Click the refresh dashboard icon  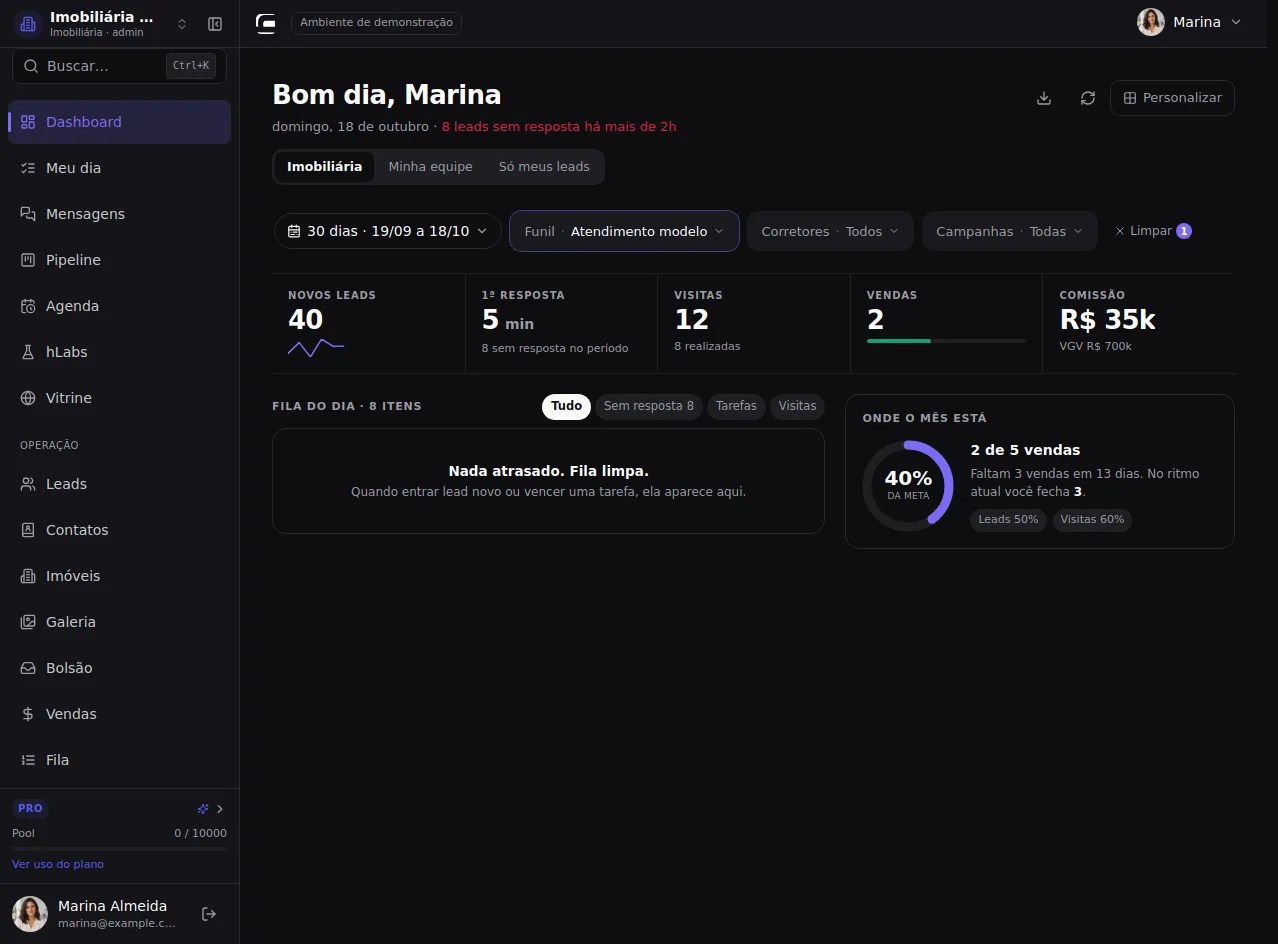point(1088,98)
